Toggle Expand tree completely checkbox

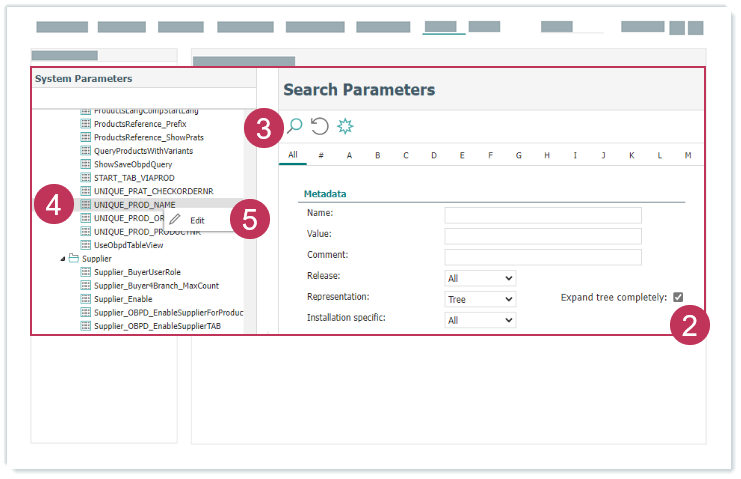point(678,297)
